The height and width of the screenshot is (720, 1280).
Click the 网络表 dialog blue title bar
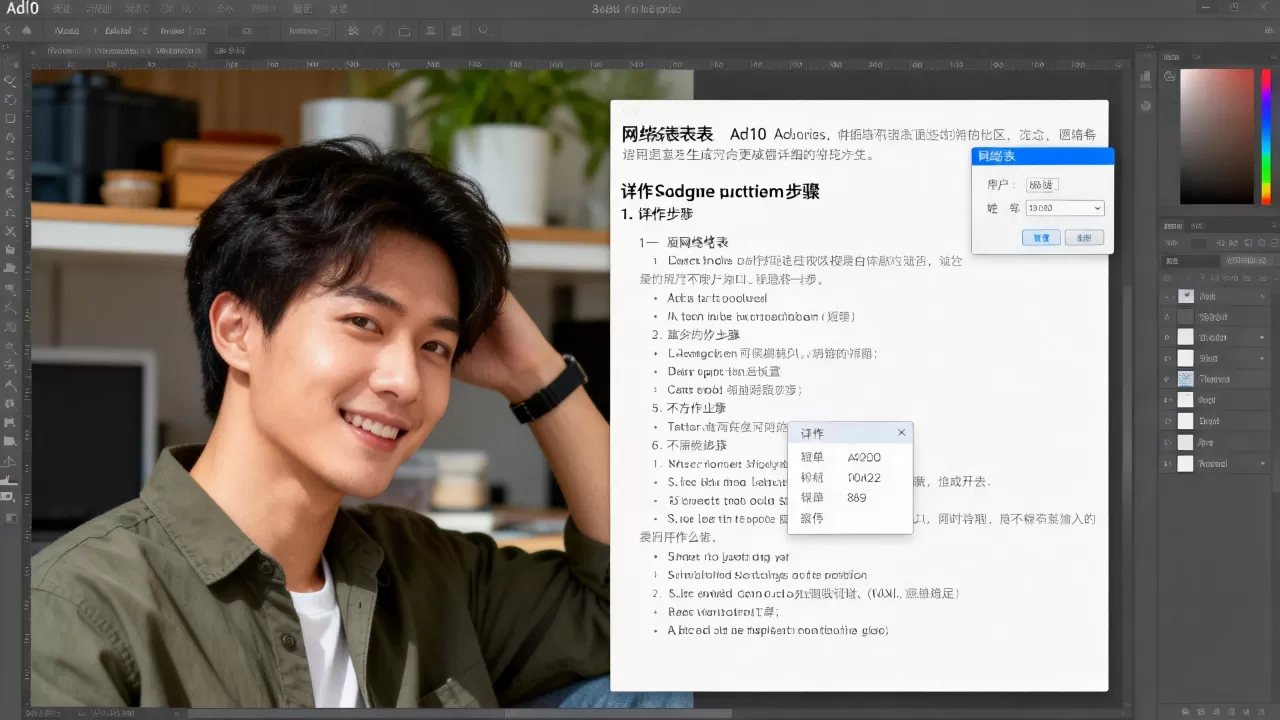(1042, 156)
